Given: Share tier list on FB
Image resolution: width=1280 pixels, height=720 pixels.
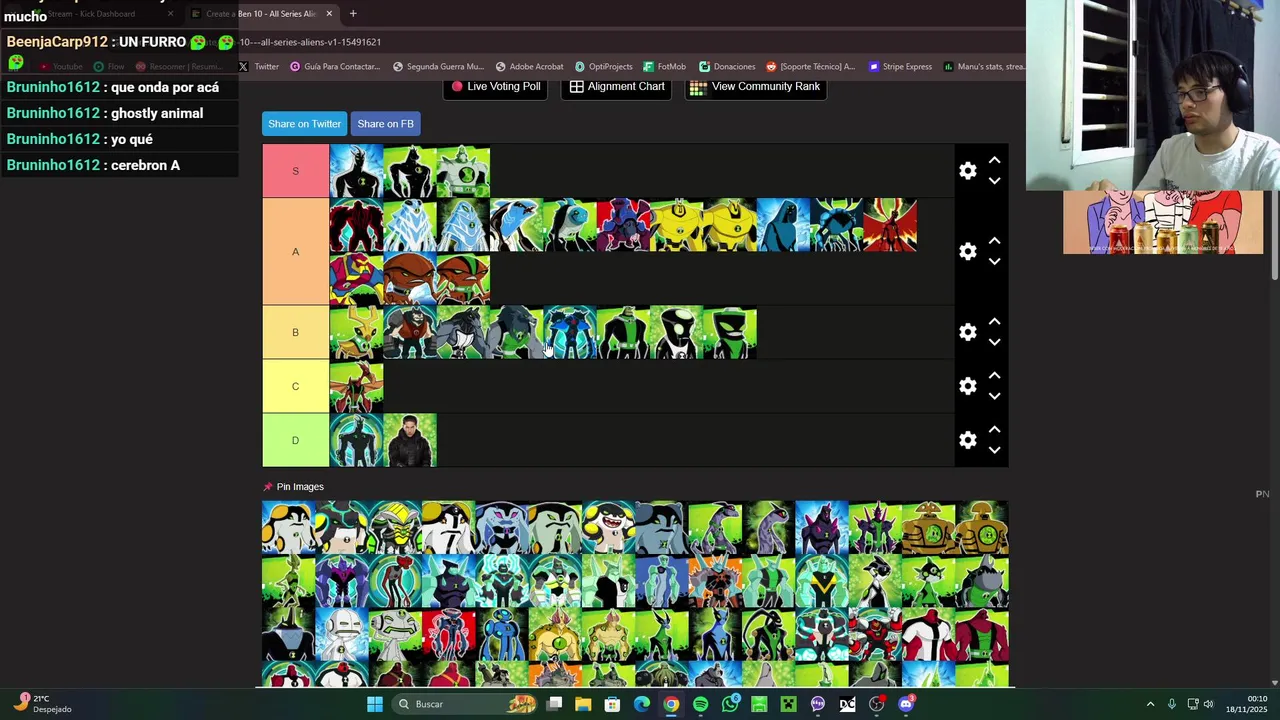Looking at the screenshot, I should click(385, 124).
